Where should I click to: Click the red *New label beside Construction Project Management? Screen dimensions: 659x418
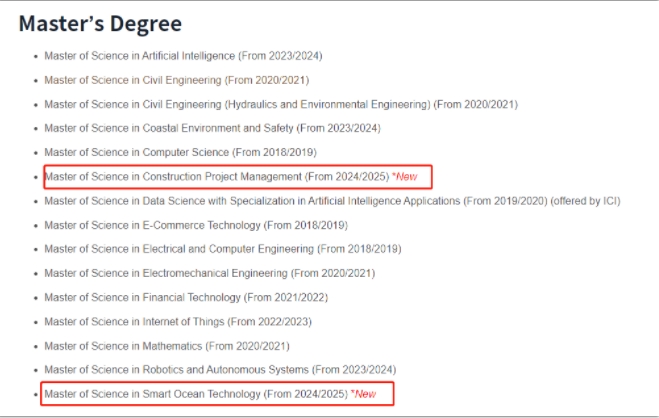pyautogui.click(x=405, y=177)
